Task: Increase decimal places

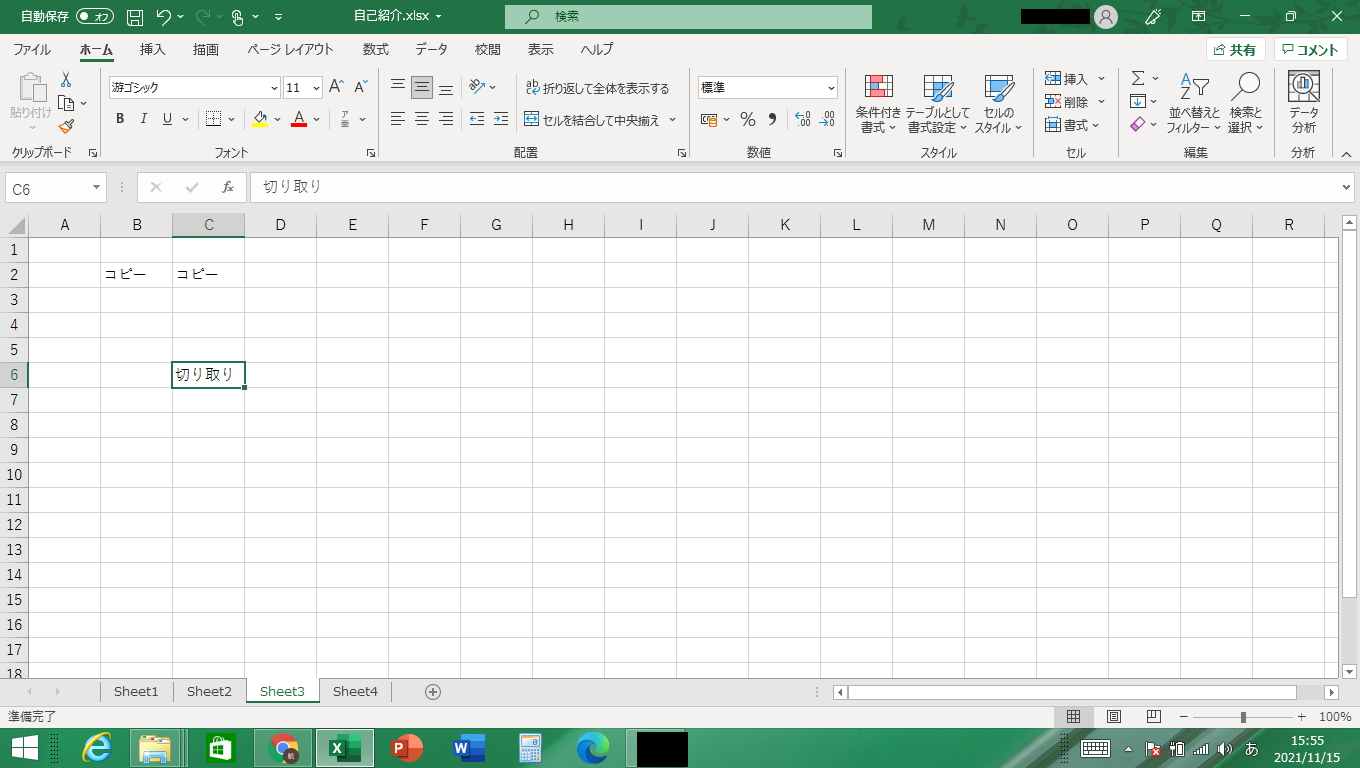Action: pos(803,119)
